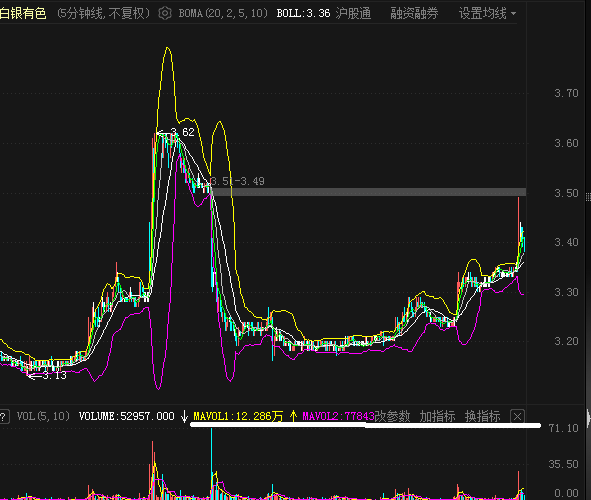Open indicator settings gear icon

click(x=165, y=14)
